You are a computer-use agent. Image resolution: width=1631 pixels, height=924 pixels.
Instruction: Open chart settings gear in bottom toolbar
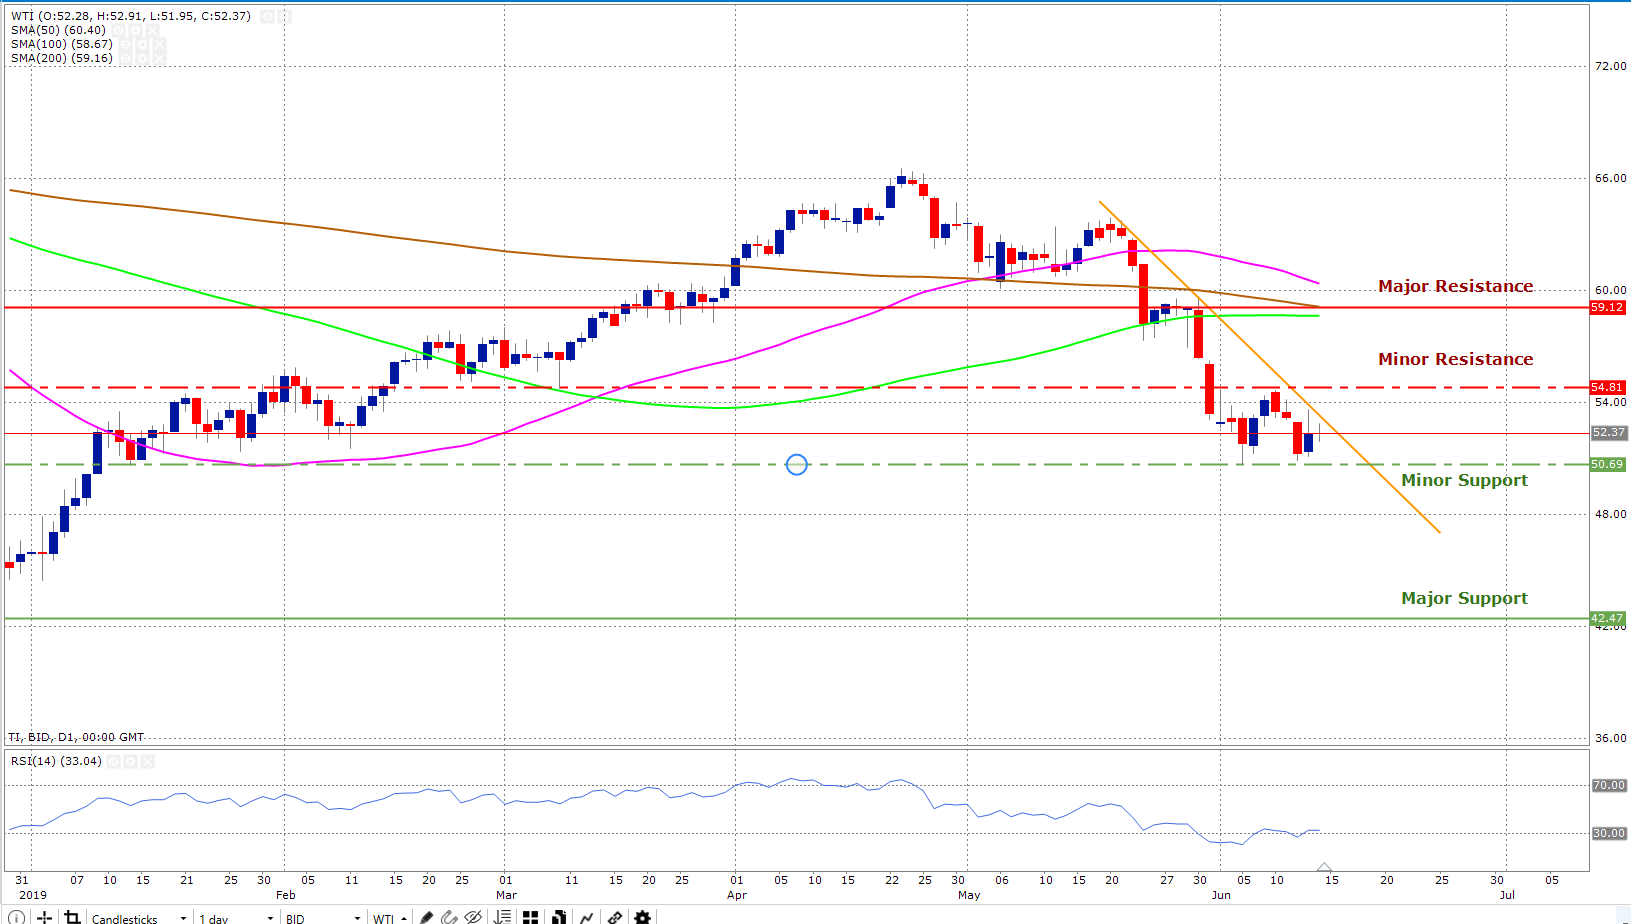click(642, 917)
